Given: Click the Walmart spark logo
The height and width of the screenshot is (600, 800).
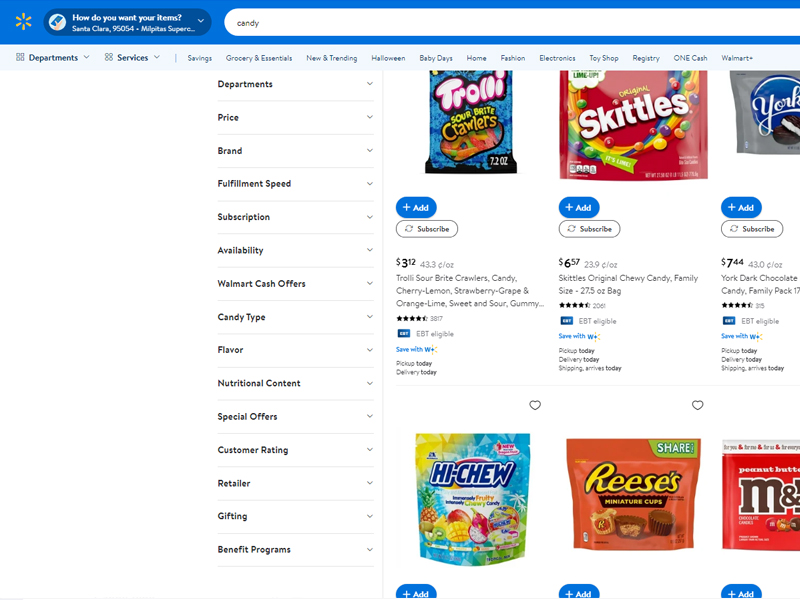Looking at the screenshot, I should (x=23, y=21).
